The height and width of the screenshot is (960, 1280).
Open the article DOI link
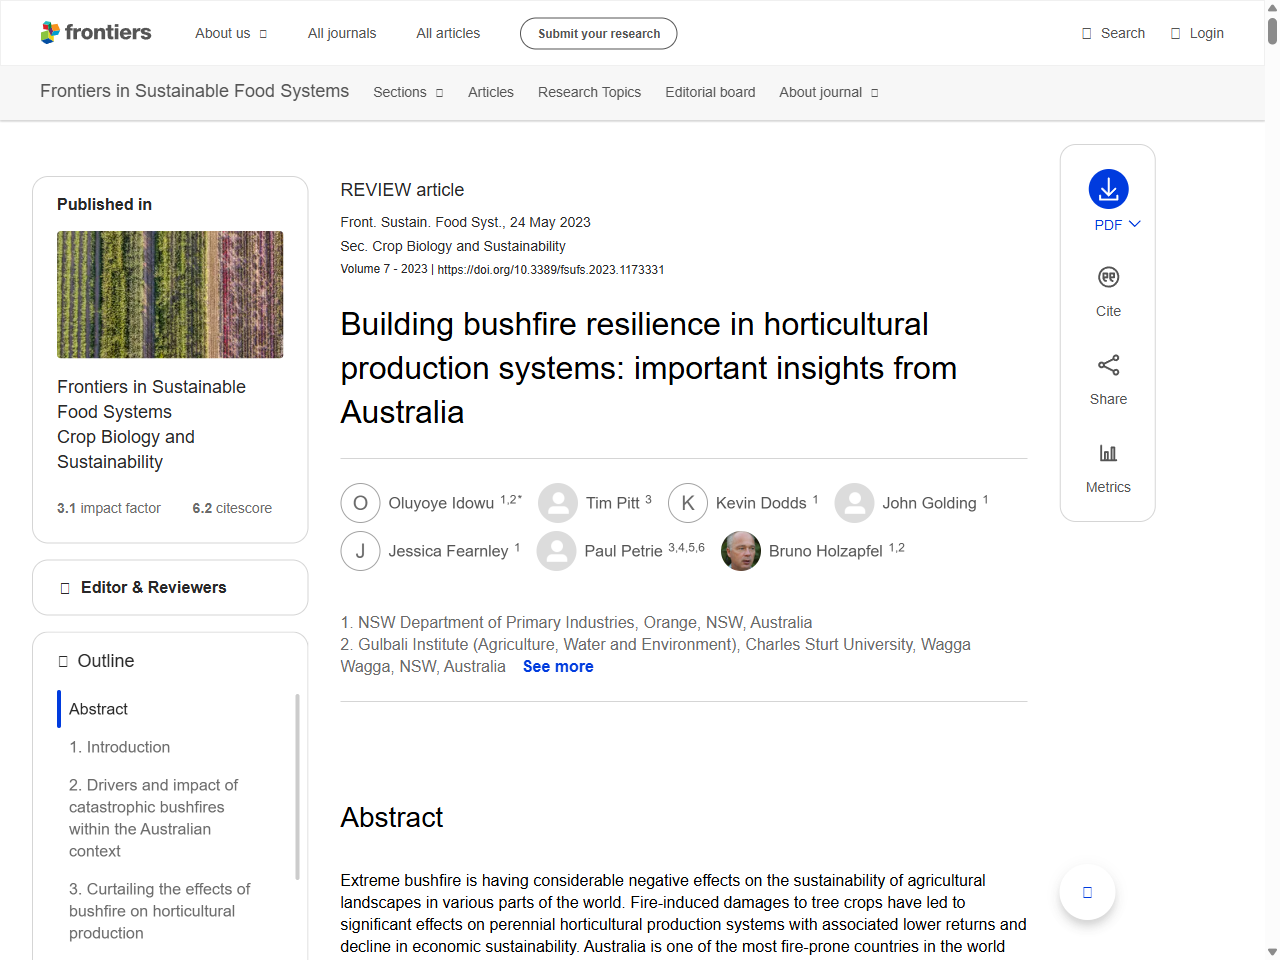click(x=551, y=270)
